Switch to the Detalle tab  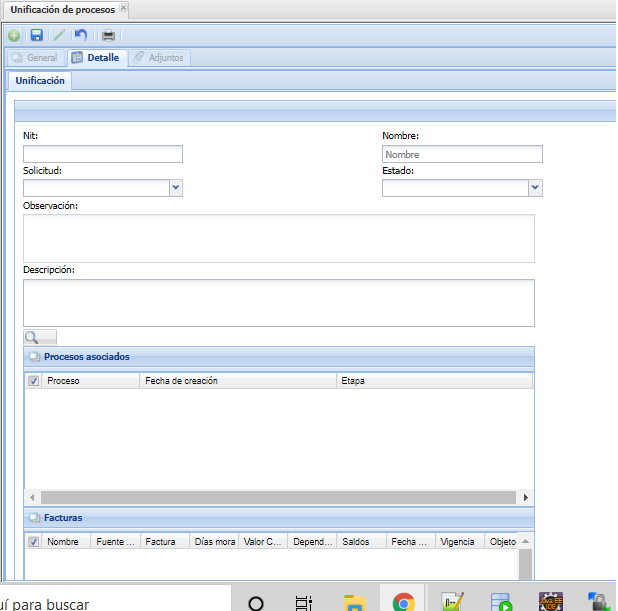tap(95, 58)
